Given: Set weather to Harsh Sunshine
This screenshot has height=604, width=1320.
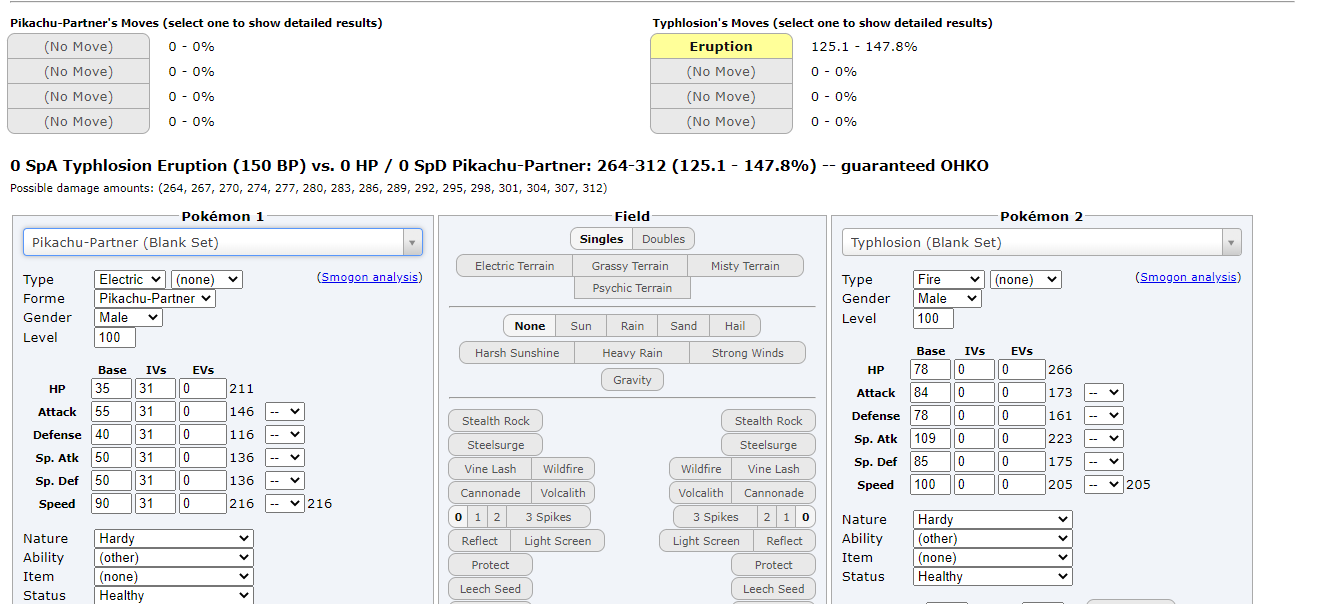Looking at the screenshot, I should (518, 353).
